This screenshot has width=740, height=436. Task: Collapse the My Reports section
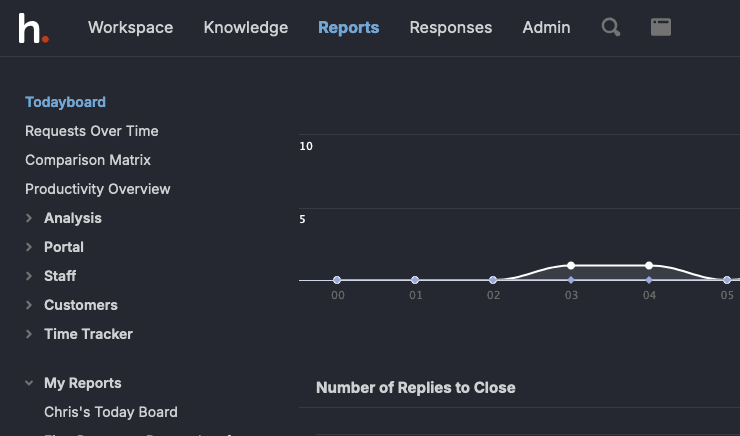tap(82, 383)
